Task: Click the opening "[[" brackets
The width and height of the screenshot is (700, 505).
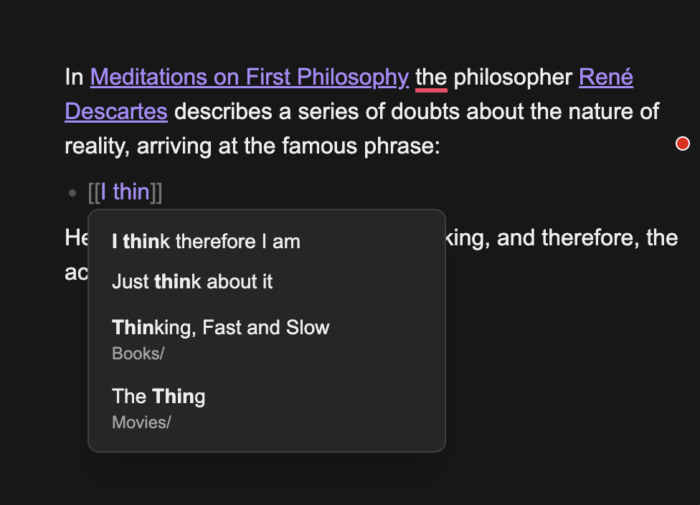Action: [x=93, y=192]
